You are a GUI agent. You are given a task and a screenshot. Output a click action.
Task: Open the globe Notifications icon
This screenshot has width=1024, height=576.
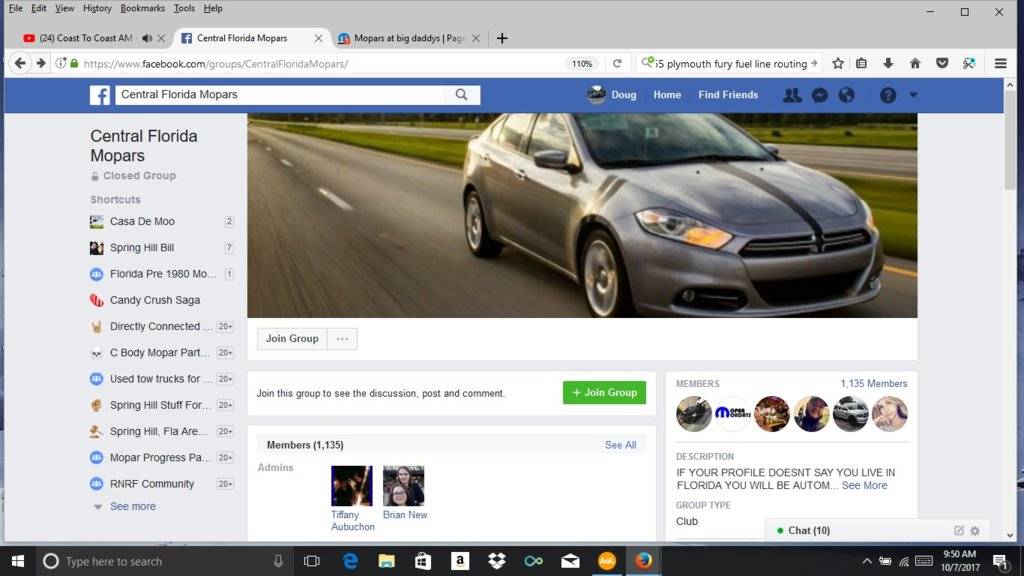[846, 95]
